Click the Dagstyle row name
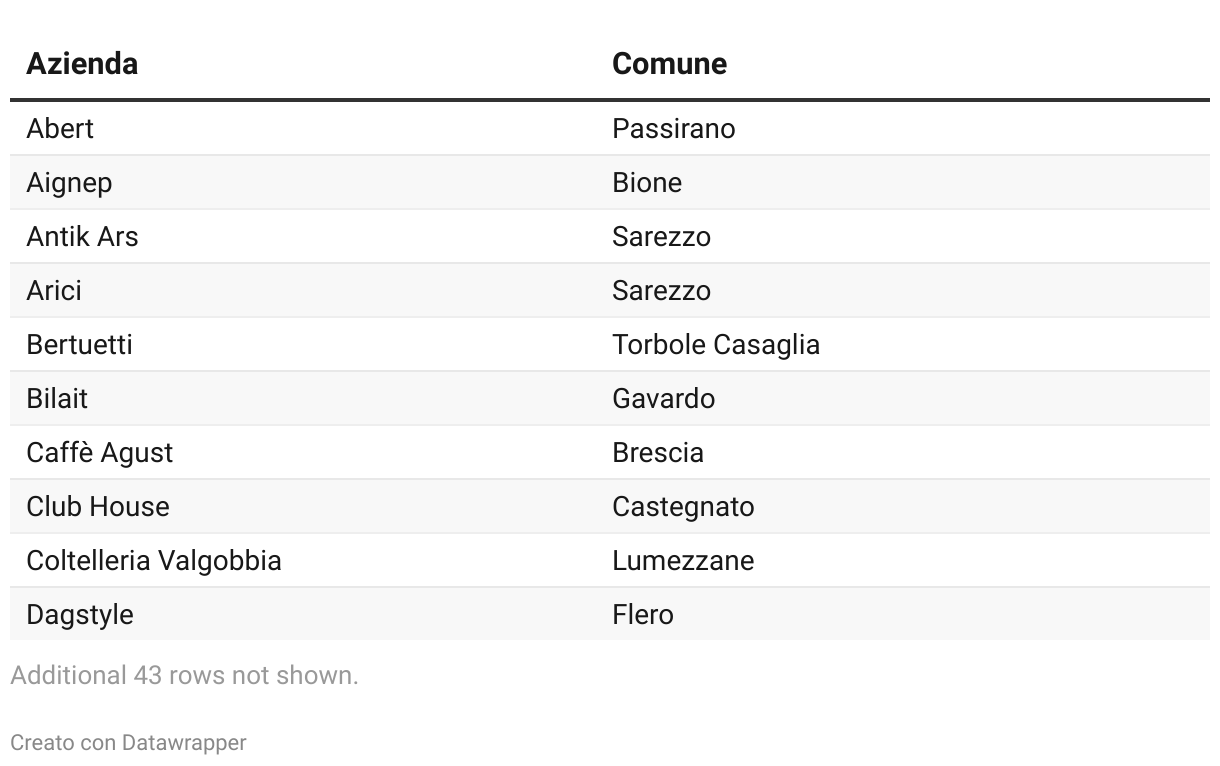The height and width of the screenshot is (766, 1220). (80, 615)
